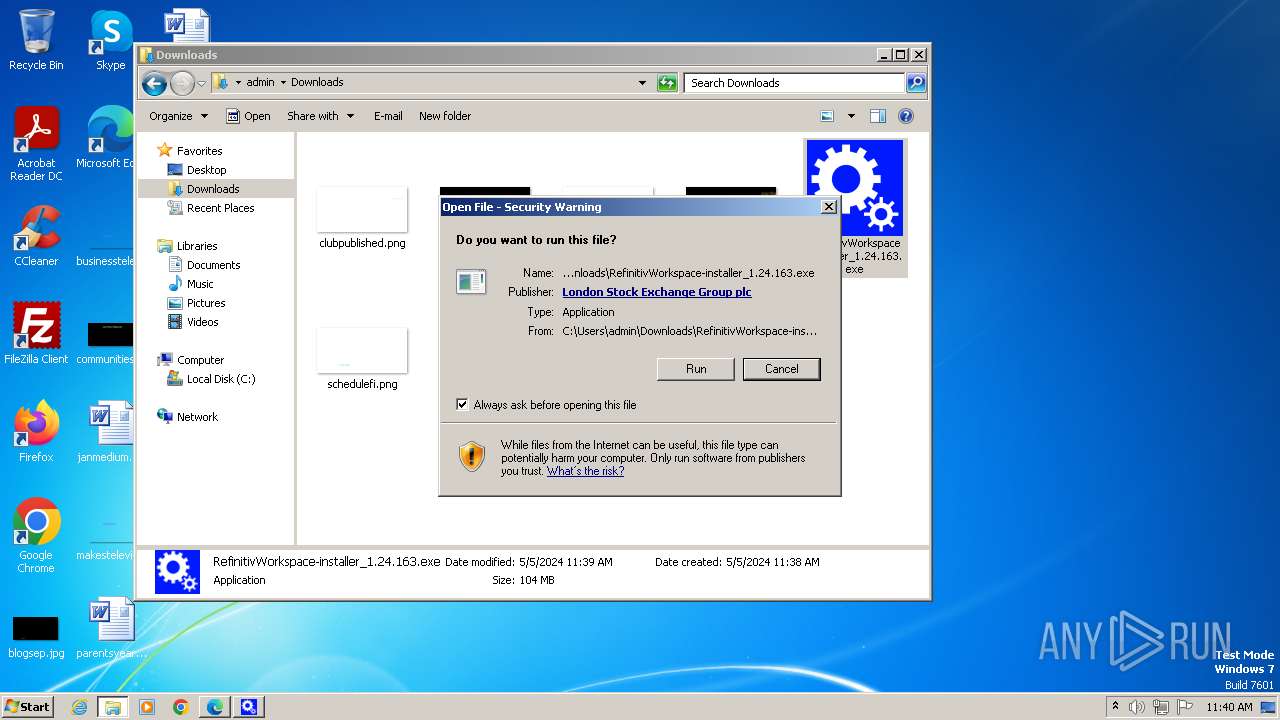Click the search magnifier icon

(915, 83)
